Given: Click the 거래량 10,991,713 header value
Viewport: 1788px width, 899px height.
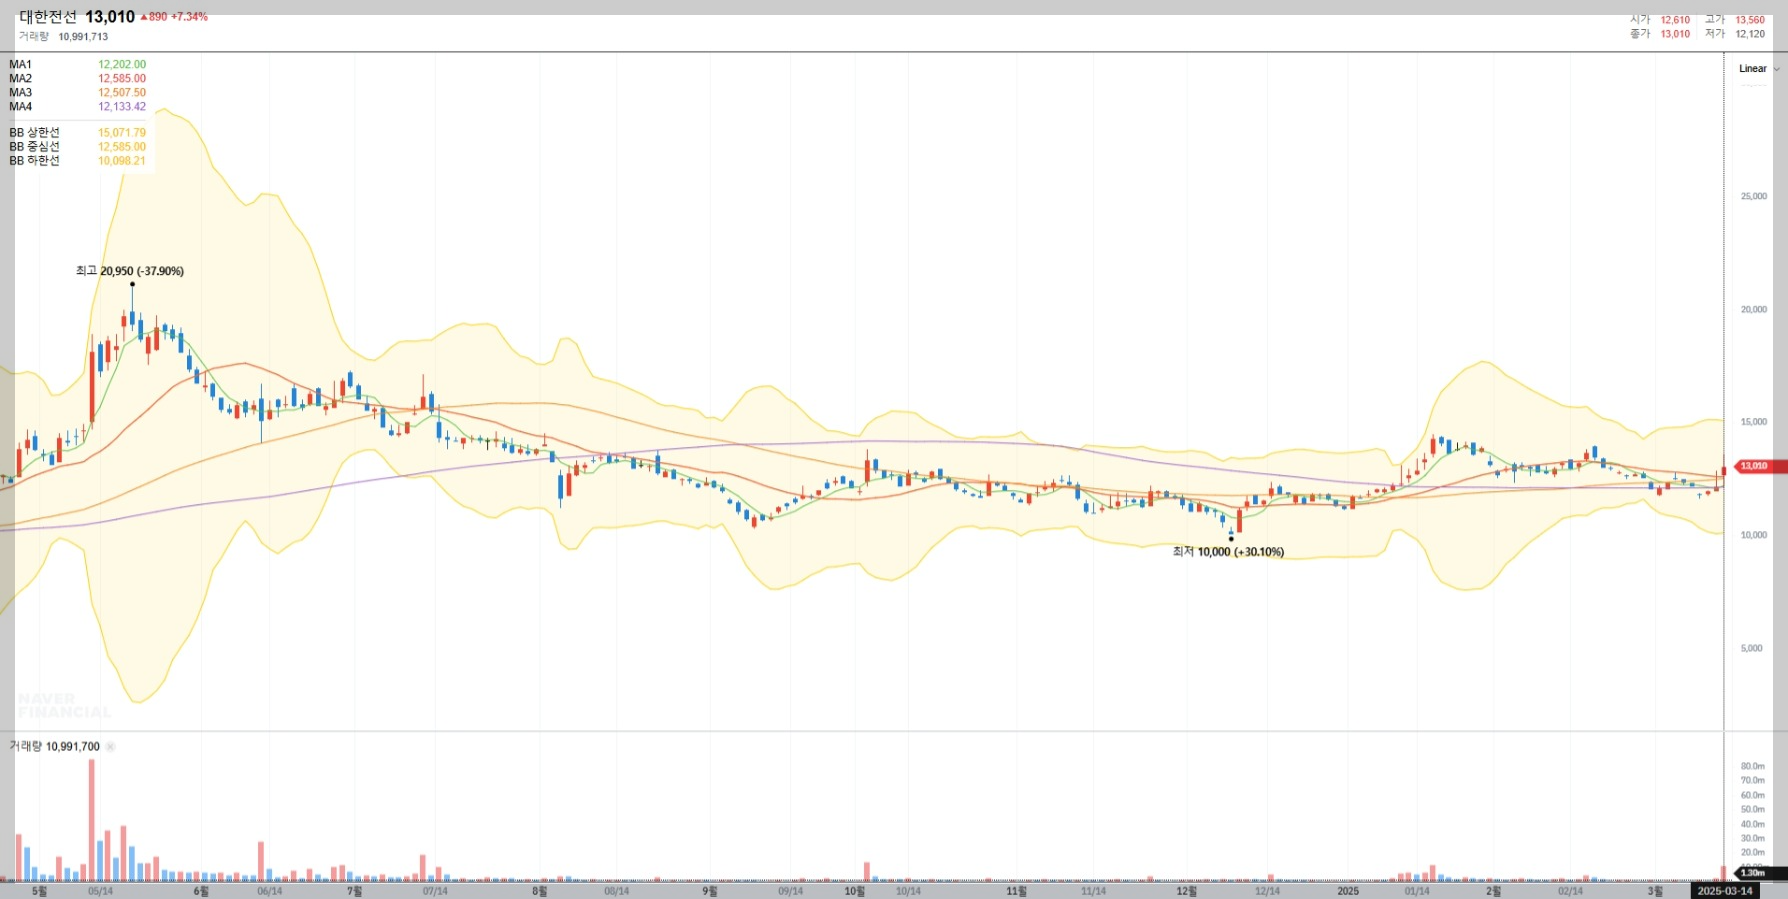Looking at the screenshot, I should [x=83, y=37].
